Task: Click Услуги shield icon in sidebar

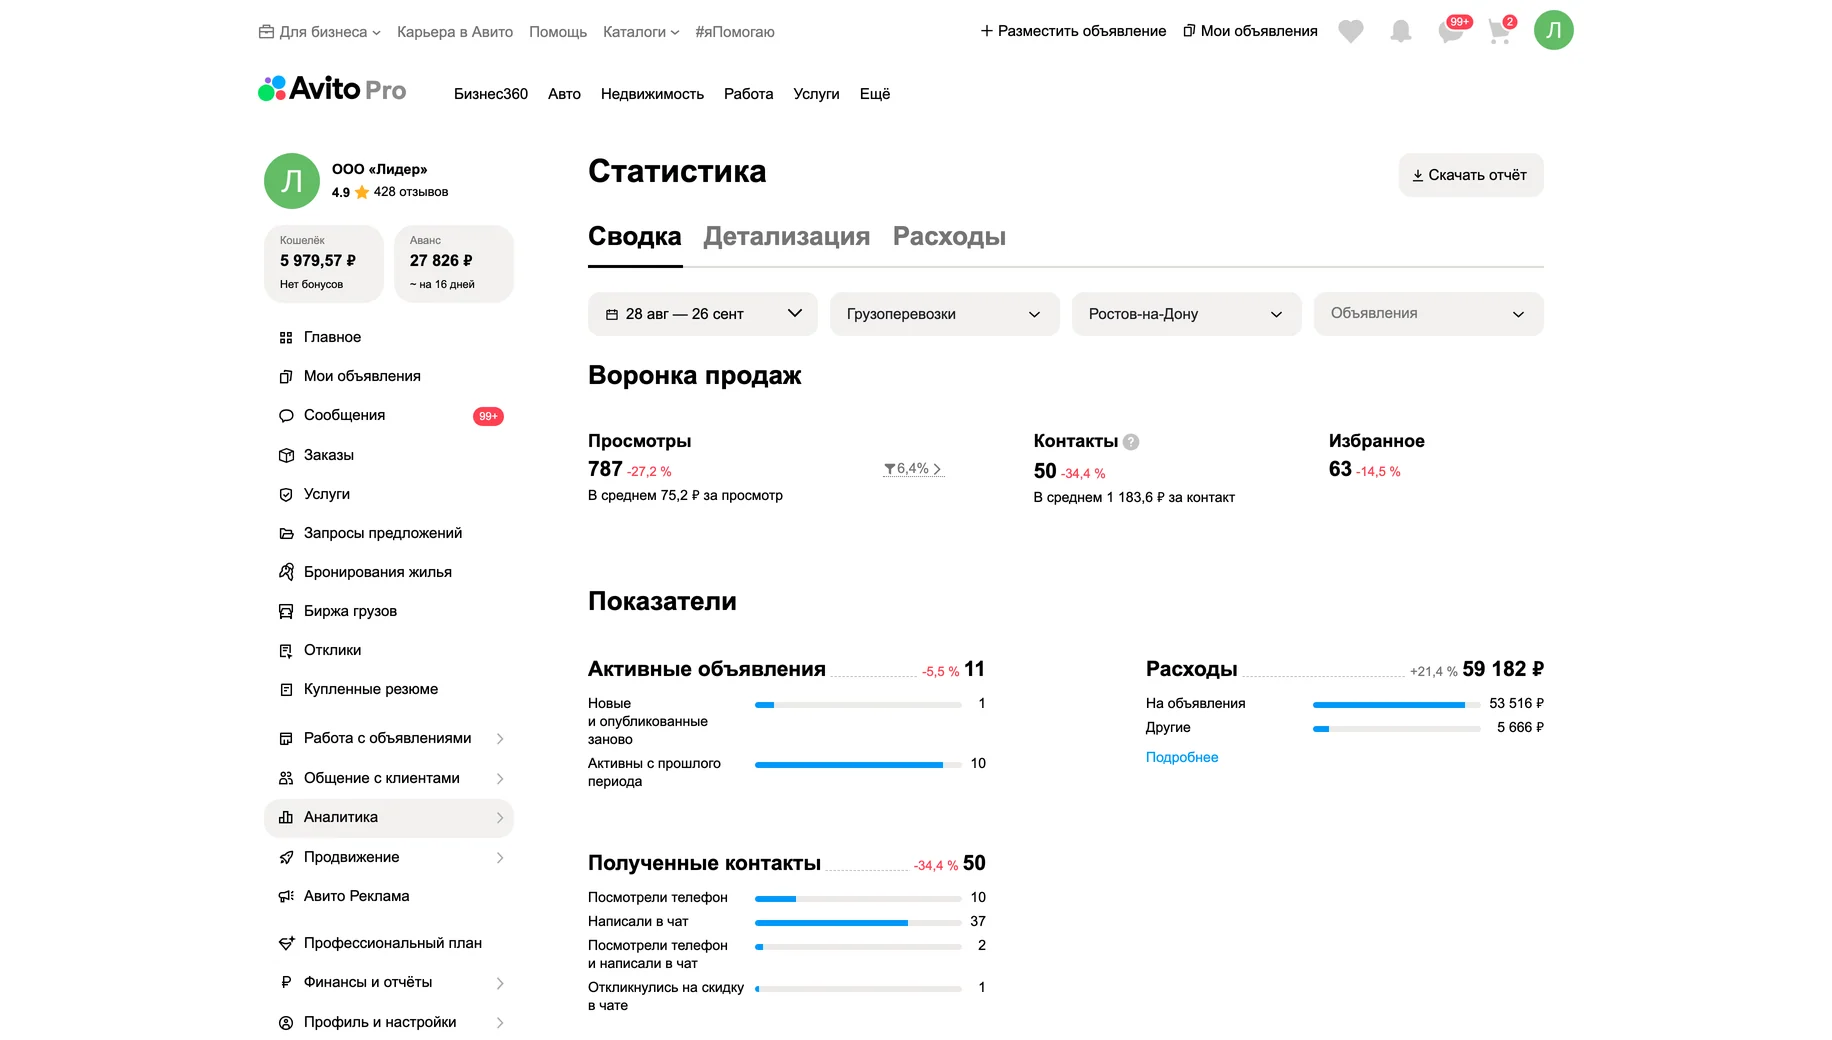Action: tap(286, 495)
